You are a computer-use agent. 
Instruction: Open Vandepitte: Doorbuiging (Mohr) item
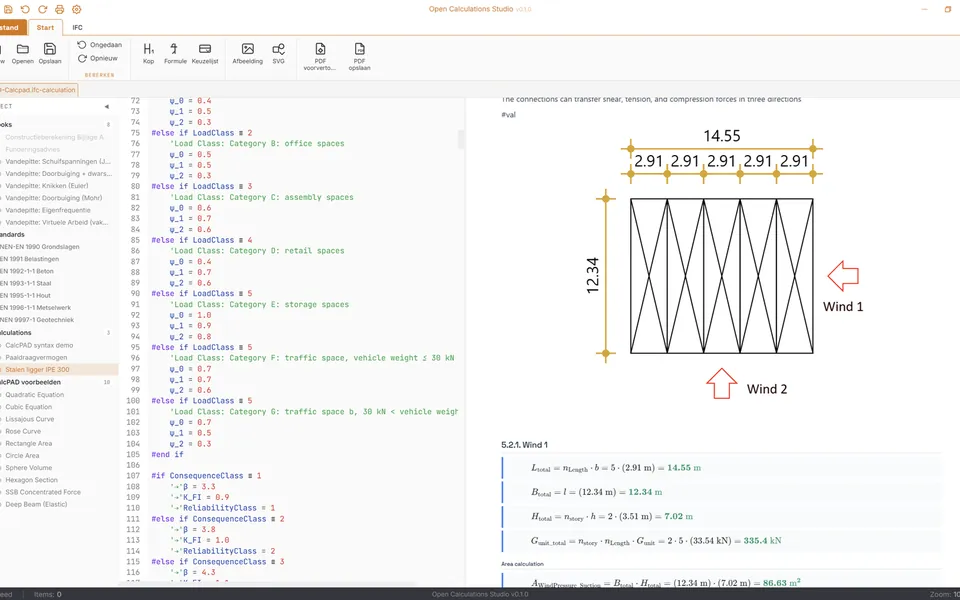point(53,198)
